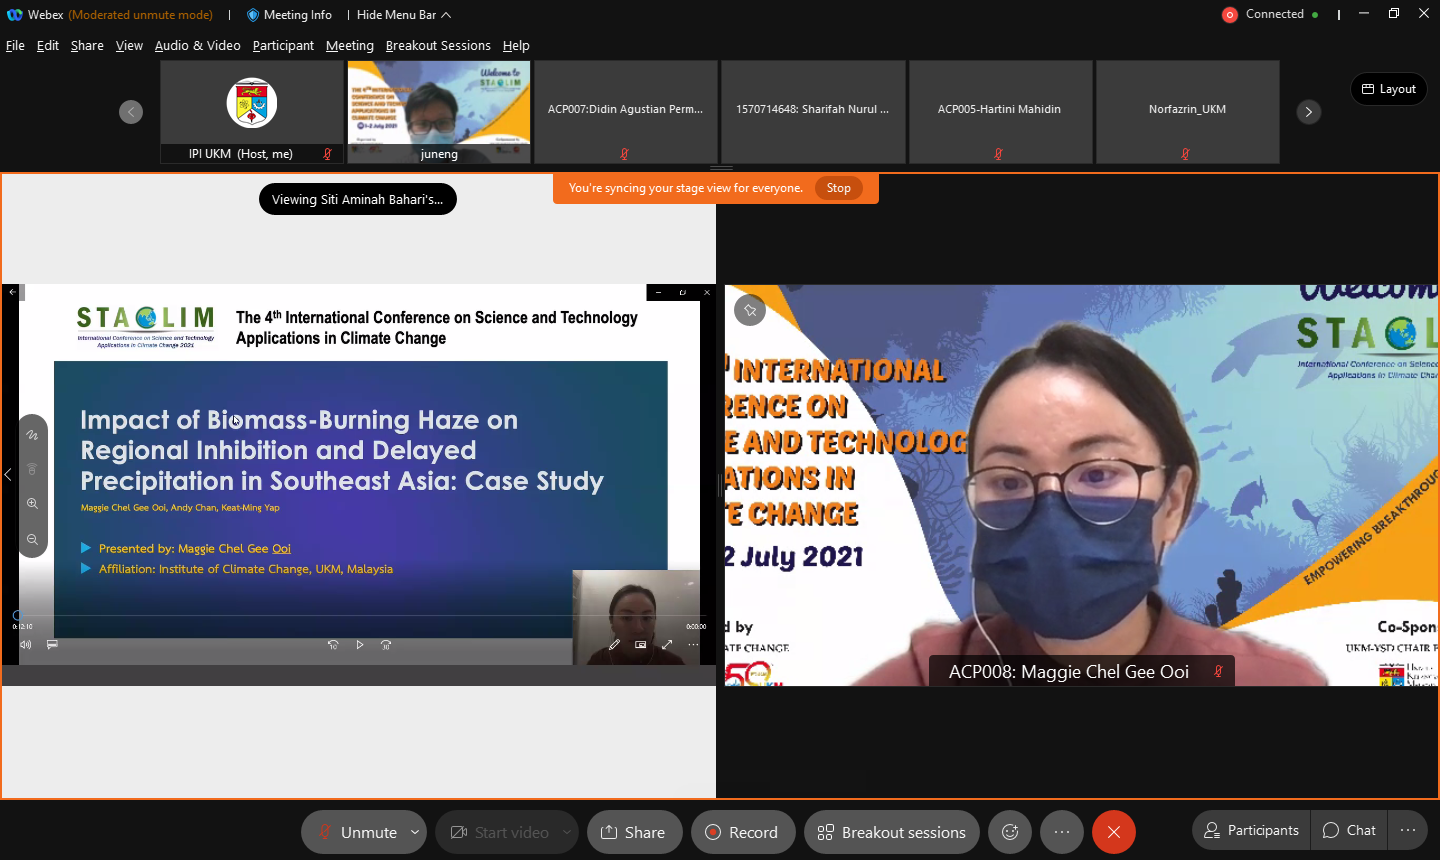This screenshot has height=860, width=1440.
Task: Click zoom in on shared content sidebar
Action: click(x=32, y=504)
